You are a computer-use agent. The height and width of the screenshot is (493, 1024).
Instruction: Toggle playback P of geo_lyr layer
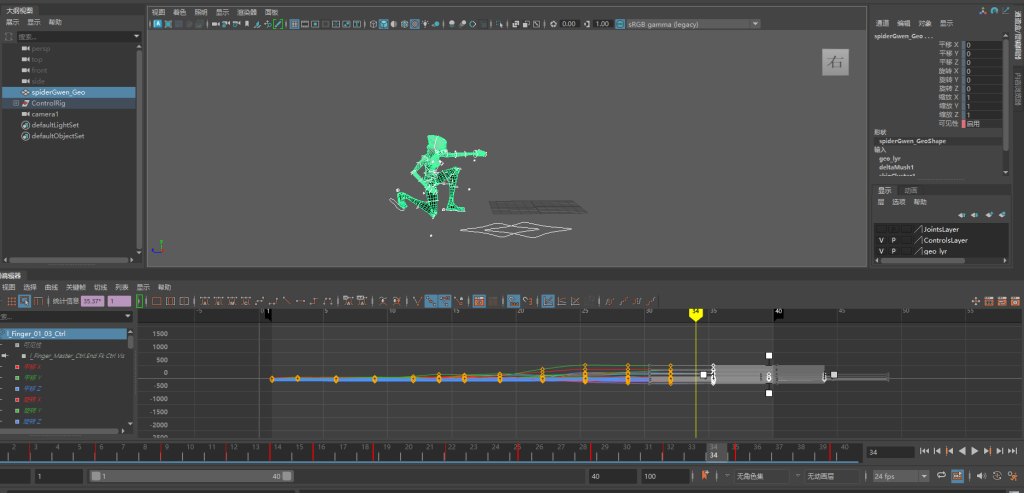pyautogui.click(x=893, y=251)
